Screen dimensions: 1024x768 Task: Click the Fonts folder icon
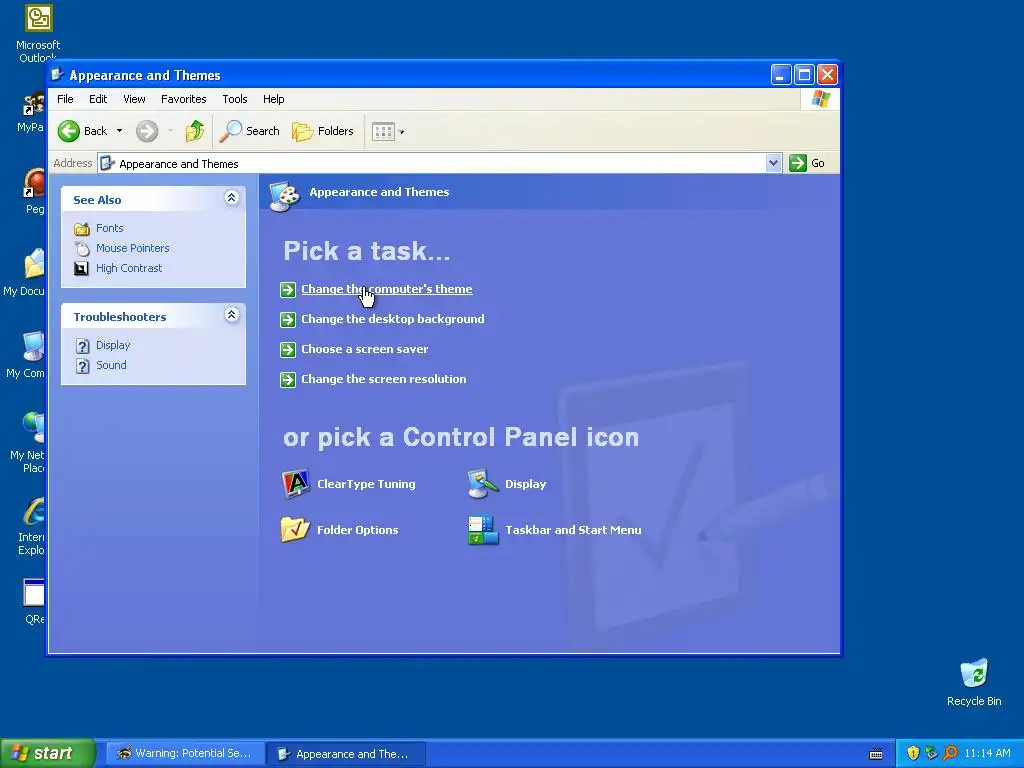(82, 229)
